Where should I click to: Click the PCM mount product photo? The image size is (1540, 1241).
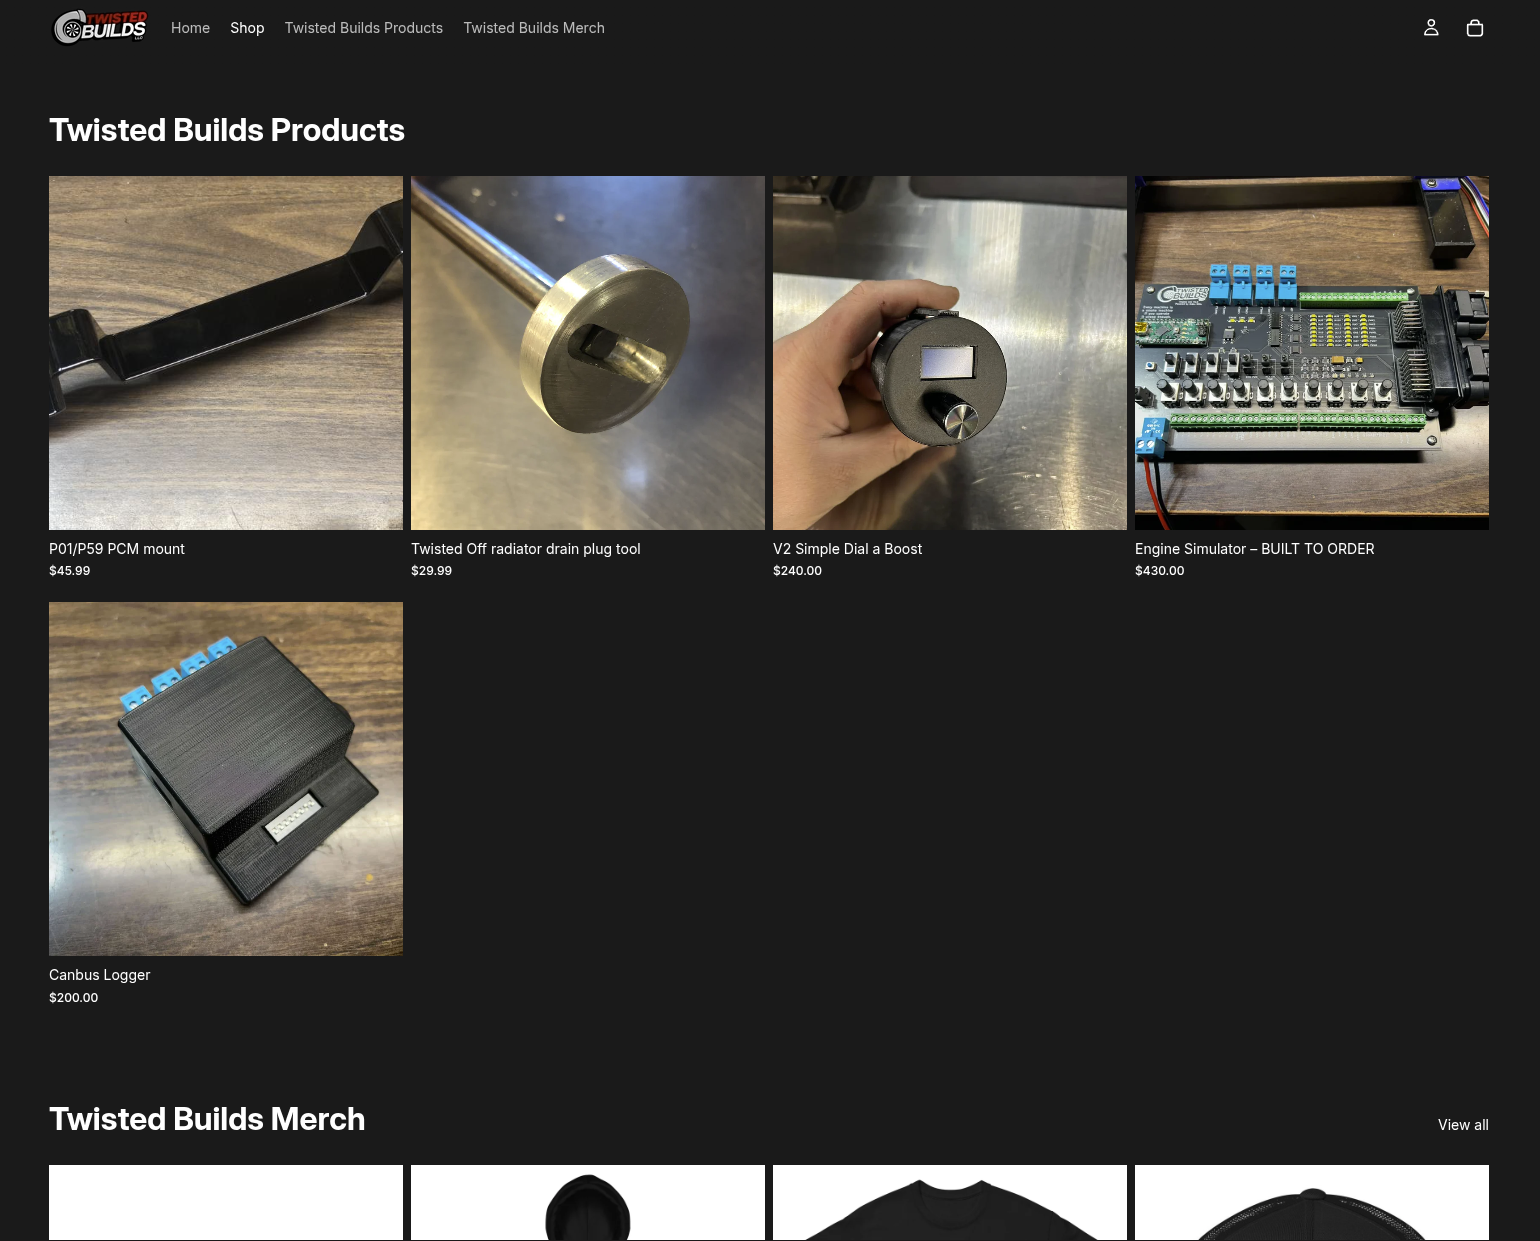pyautogui.click(x=226, y=353)
